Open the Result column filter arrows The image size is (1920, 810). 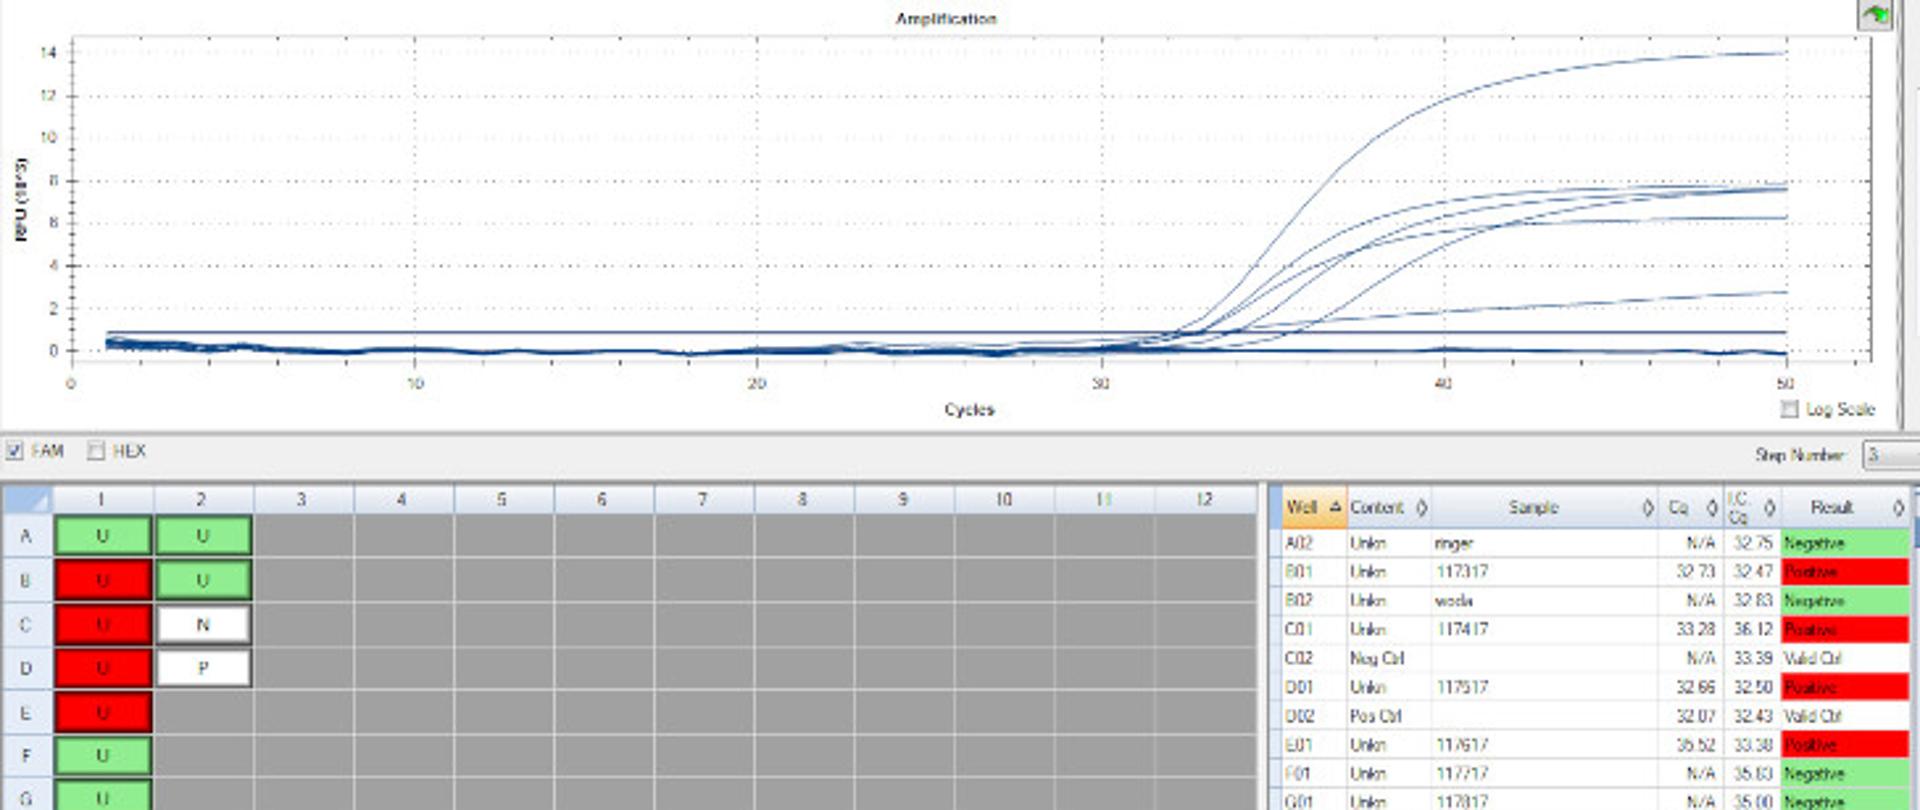click(1898, 508)
